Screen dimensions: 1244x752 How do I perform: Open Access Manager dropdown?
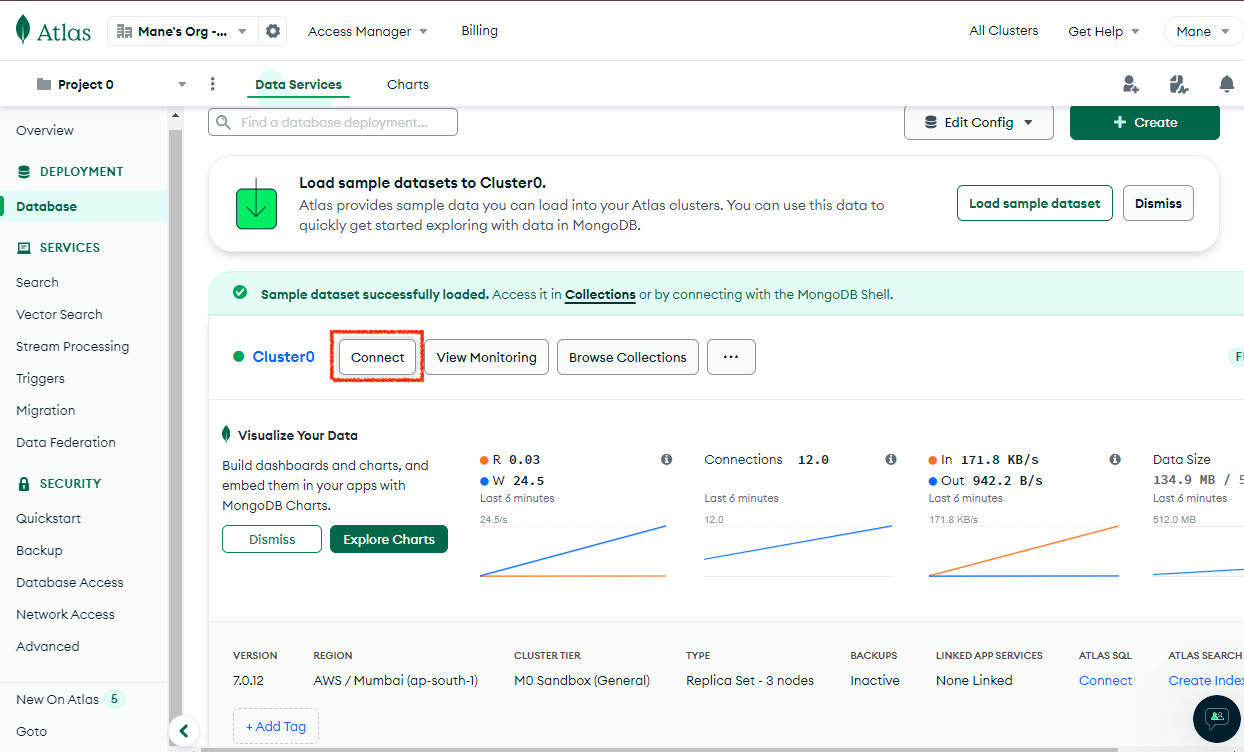click(x=367, y=31)
